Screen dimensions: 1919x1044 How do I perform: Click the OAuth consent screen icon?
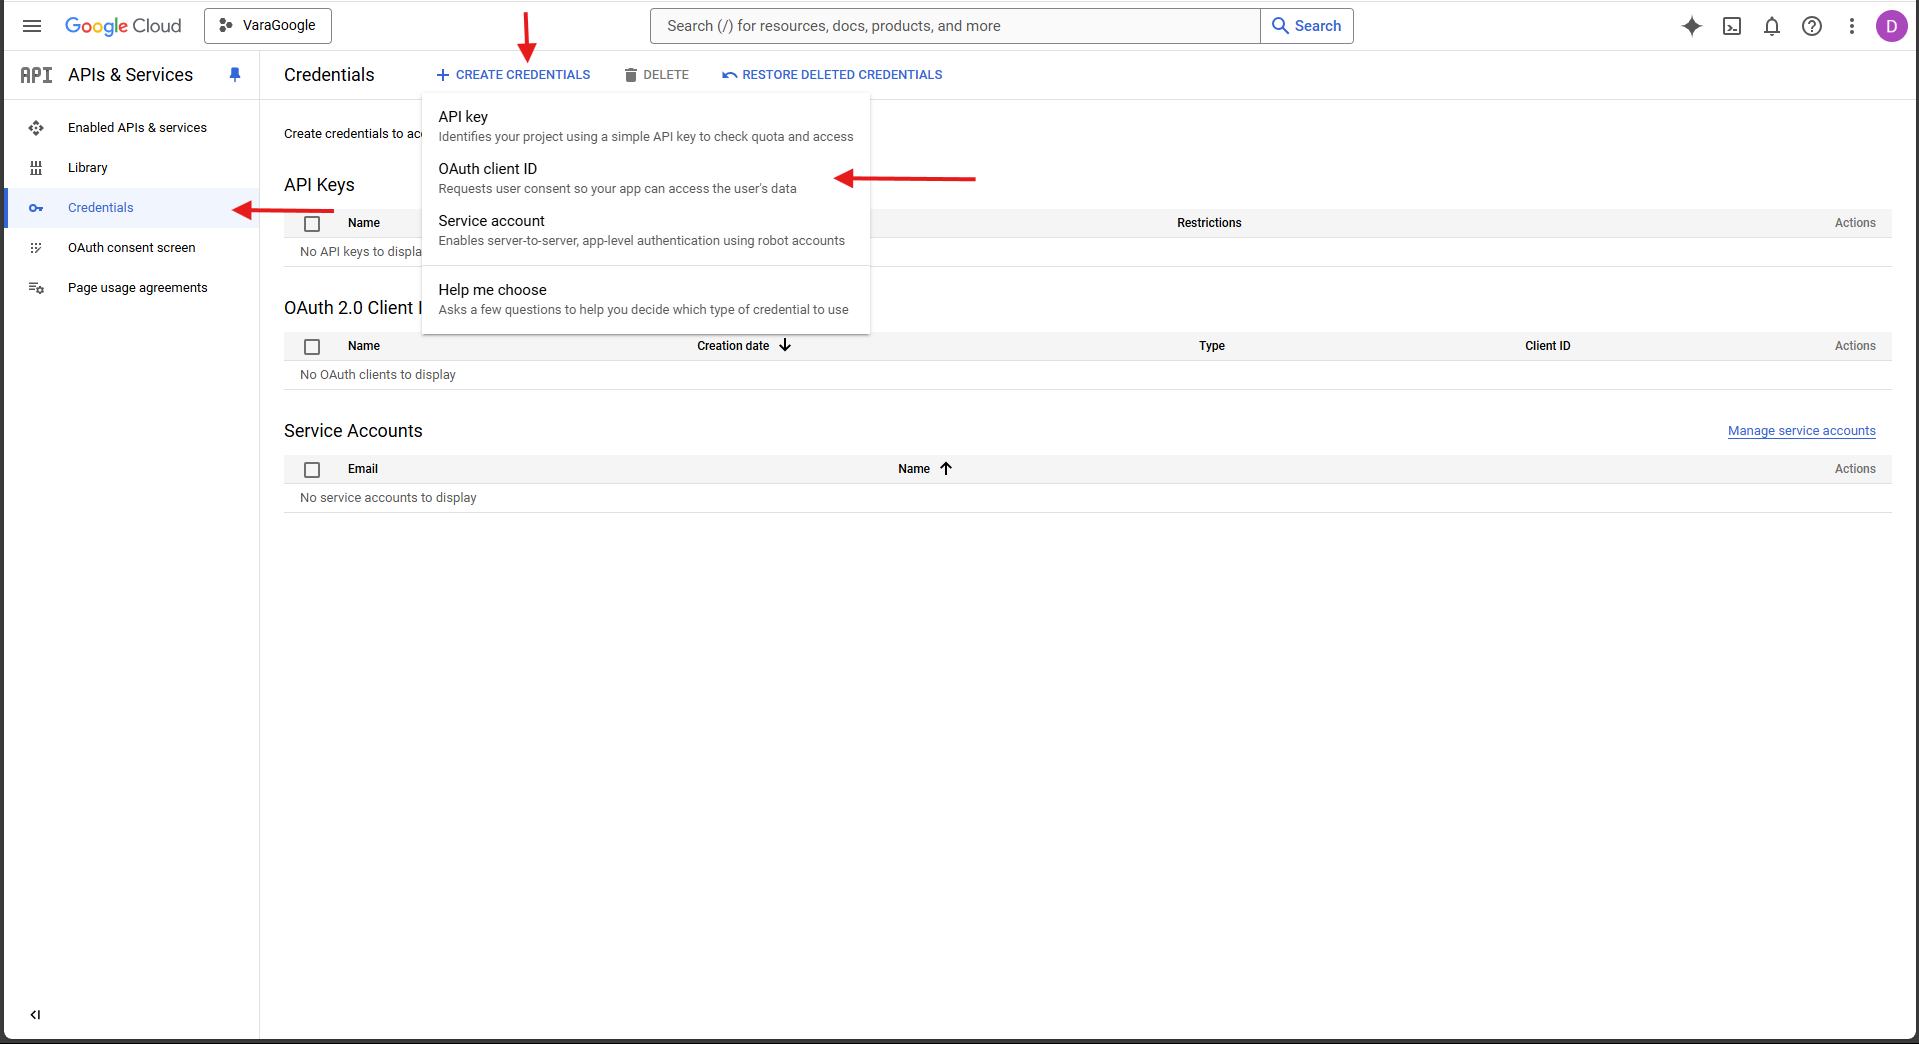36,248
